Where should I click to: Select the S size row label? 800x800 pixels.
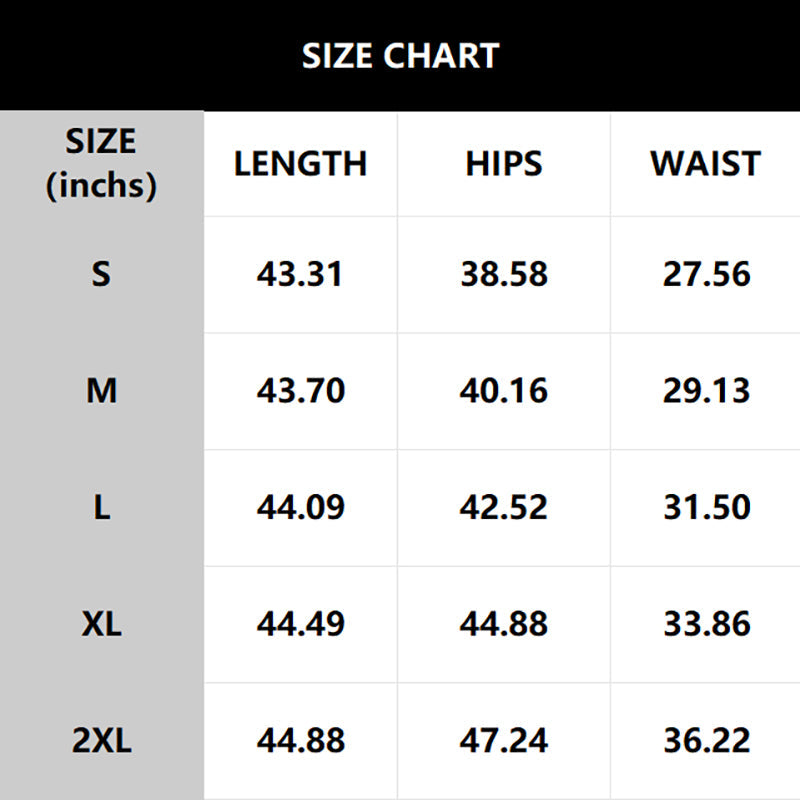(101, 274)
